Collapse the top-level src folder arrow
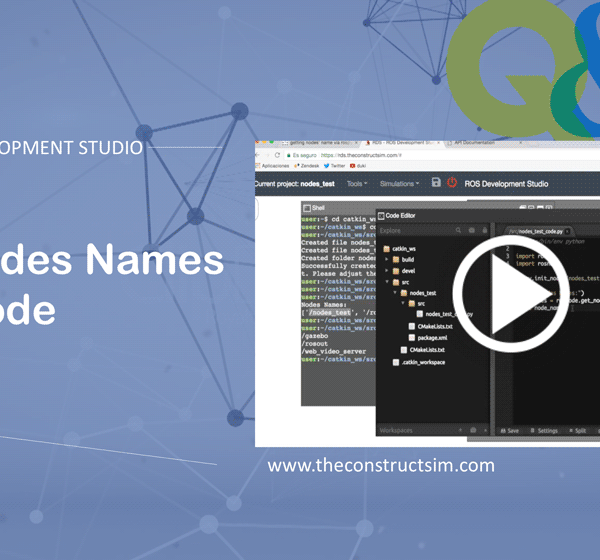The height and width of the screenshot is (560, 600). coord(387,282)
